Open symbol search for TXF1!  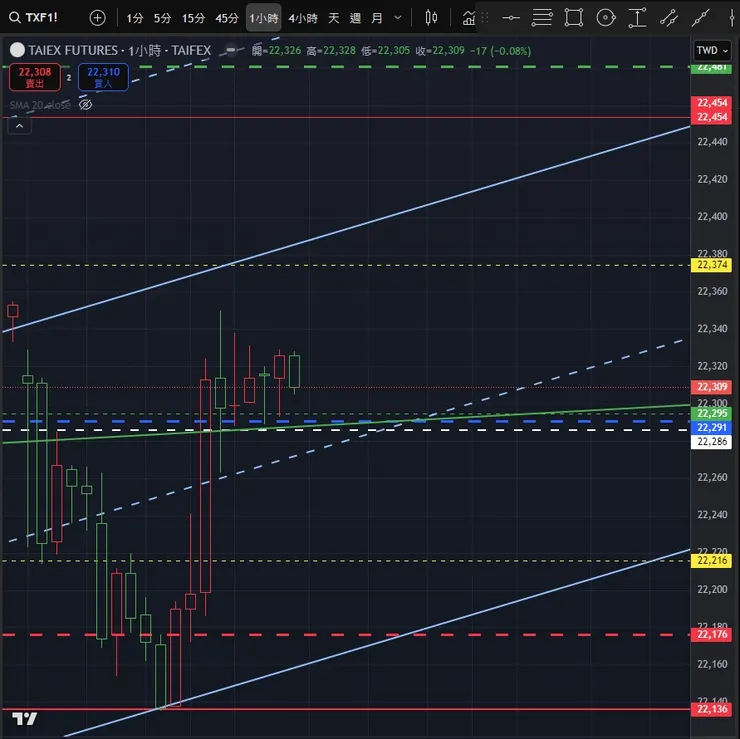[34, 18]
